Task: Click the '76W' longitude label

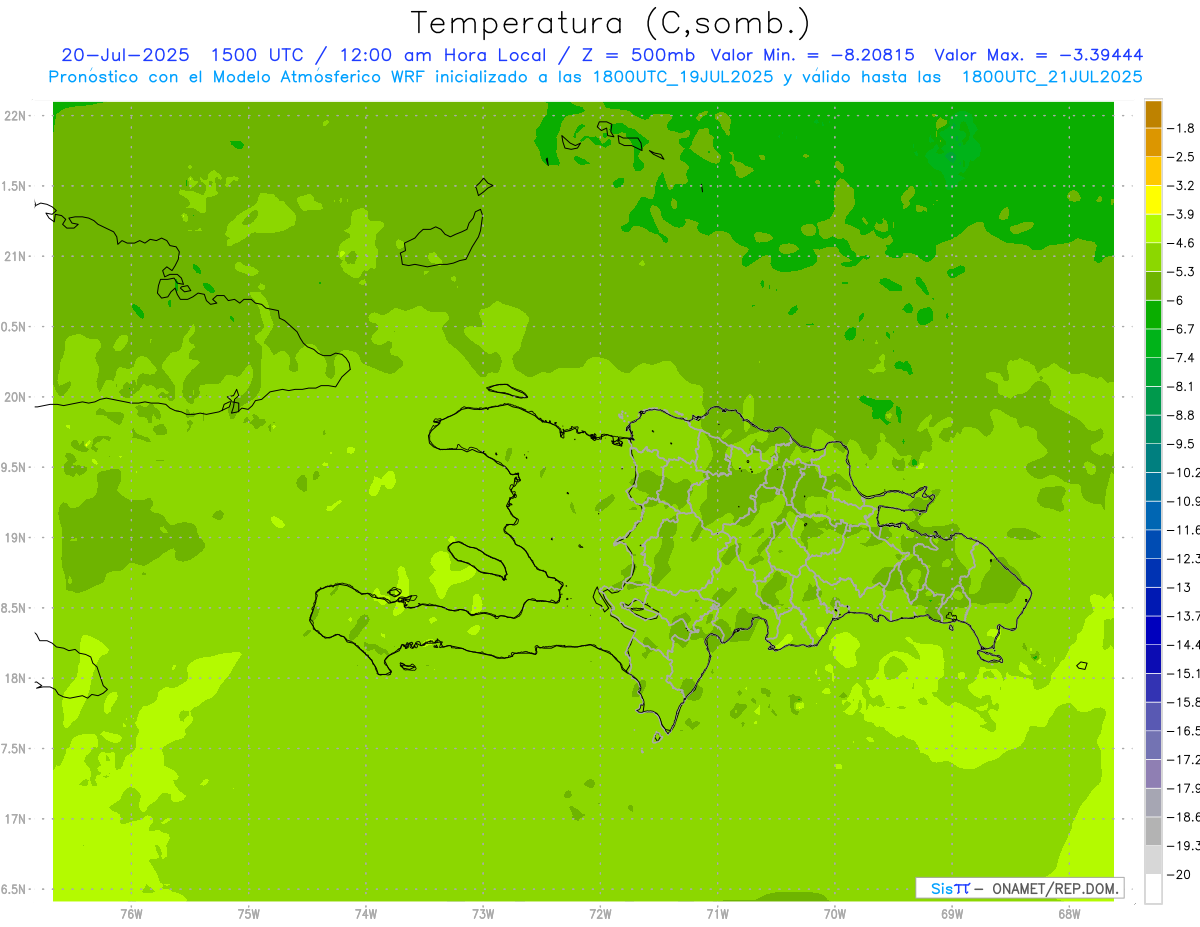Action: [131, 914]
